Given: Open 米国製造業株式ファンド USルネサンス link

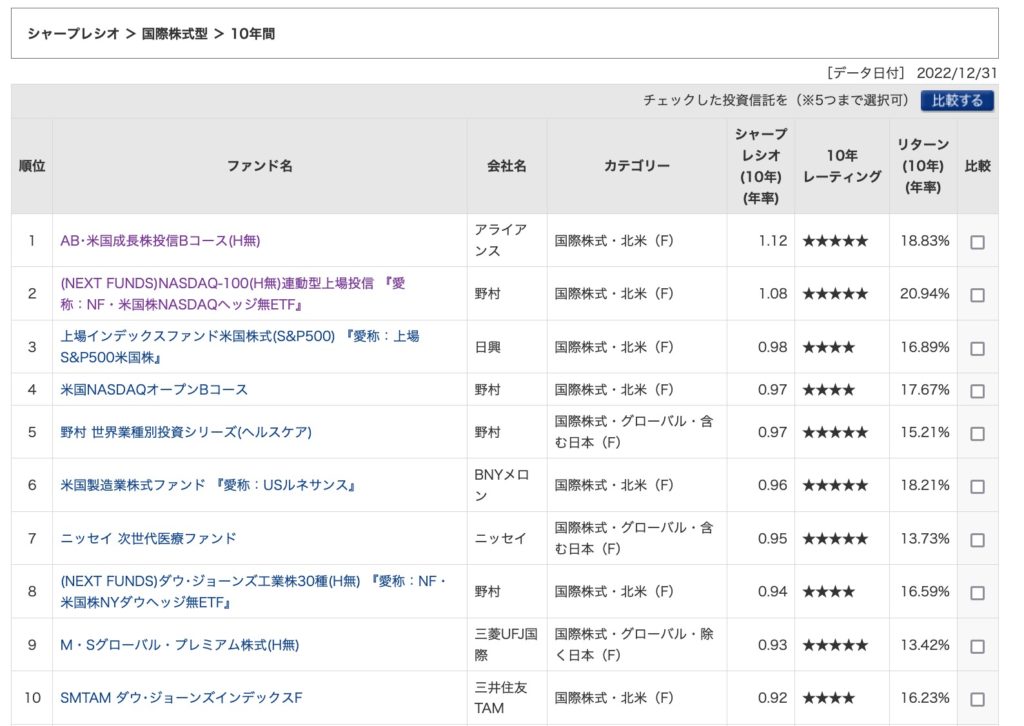Looking at the screenshot, I should [208, 486].
